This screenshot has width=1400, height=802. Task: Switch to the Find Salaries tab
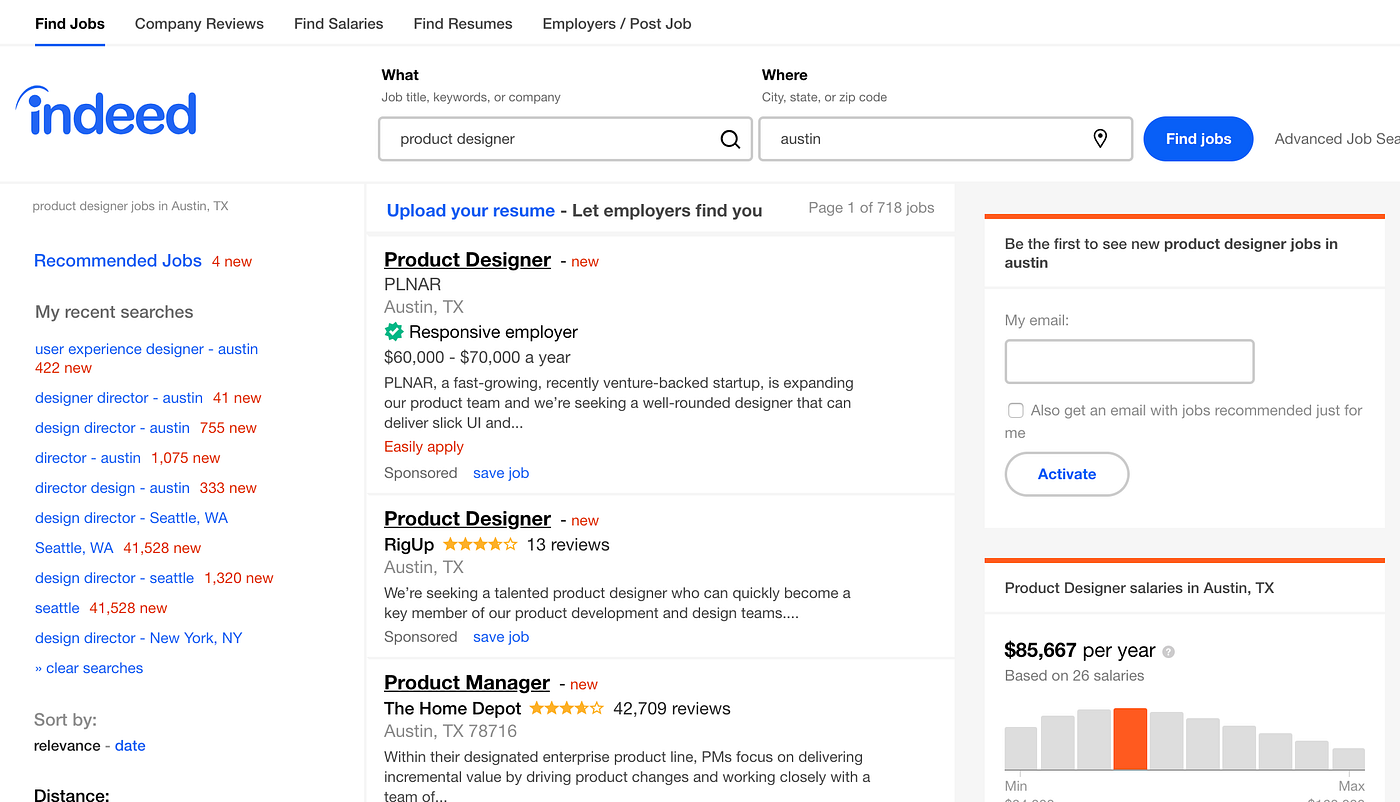click(x=338, y=24)
